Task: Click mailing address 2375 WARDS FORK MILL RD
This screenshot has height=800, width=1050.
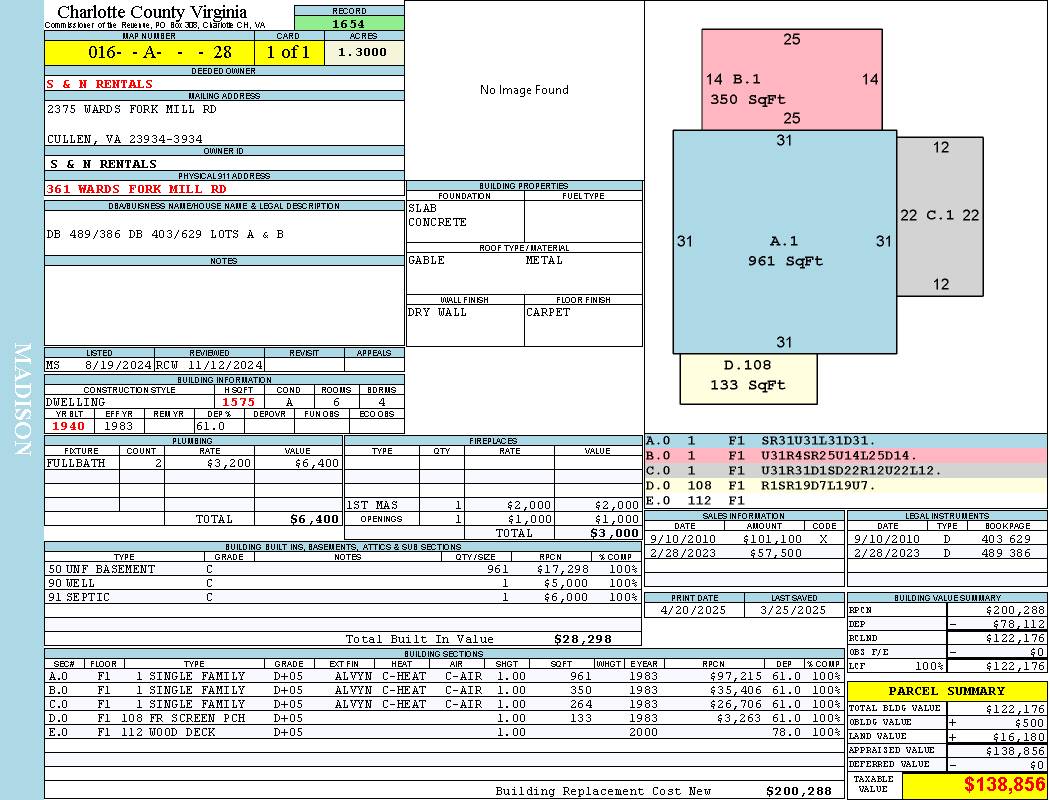Action: point(131,109)
